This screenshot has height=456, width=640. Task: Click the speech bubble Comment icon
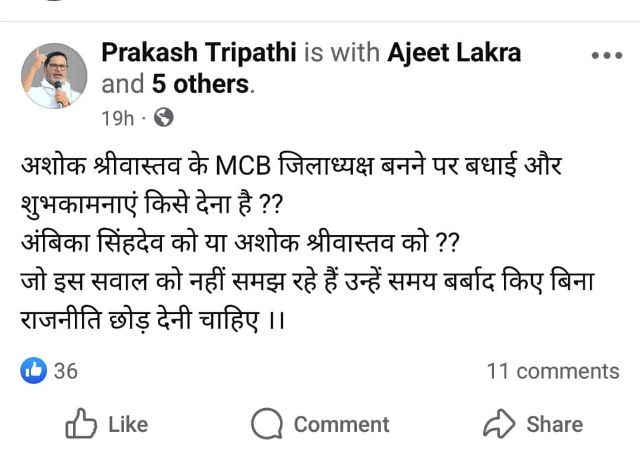click(267, 424)
